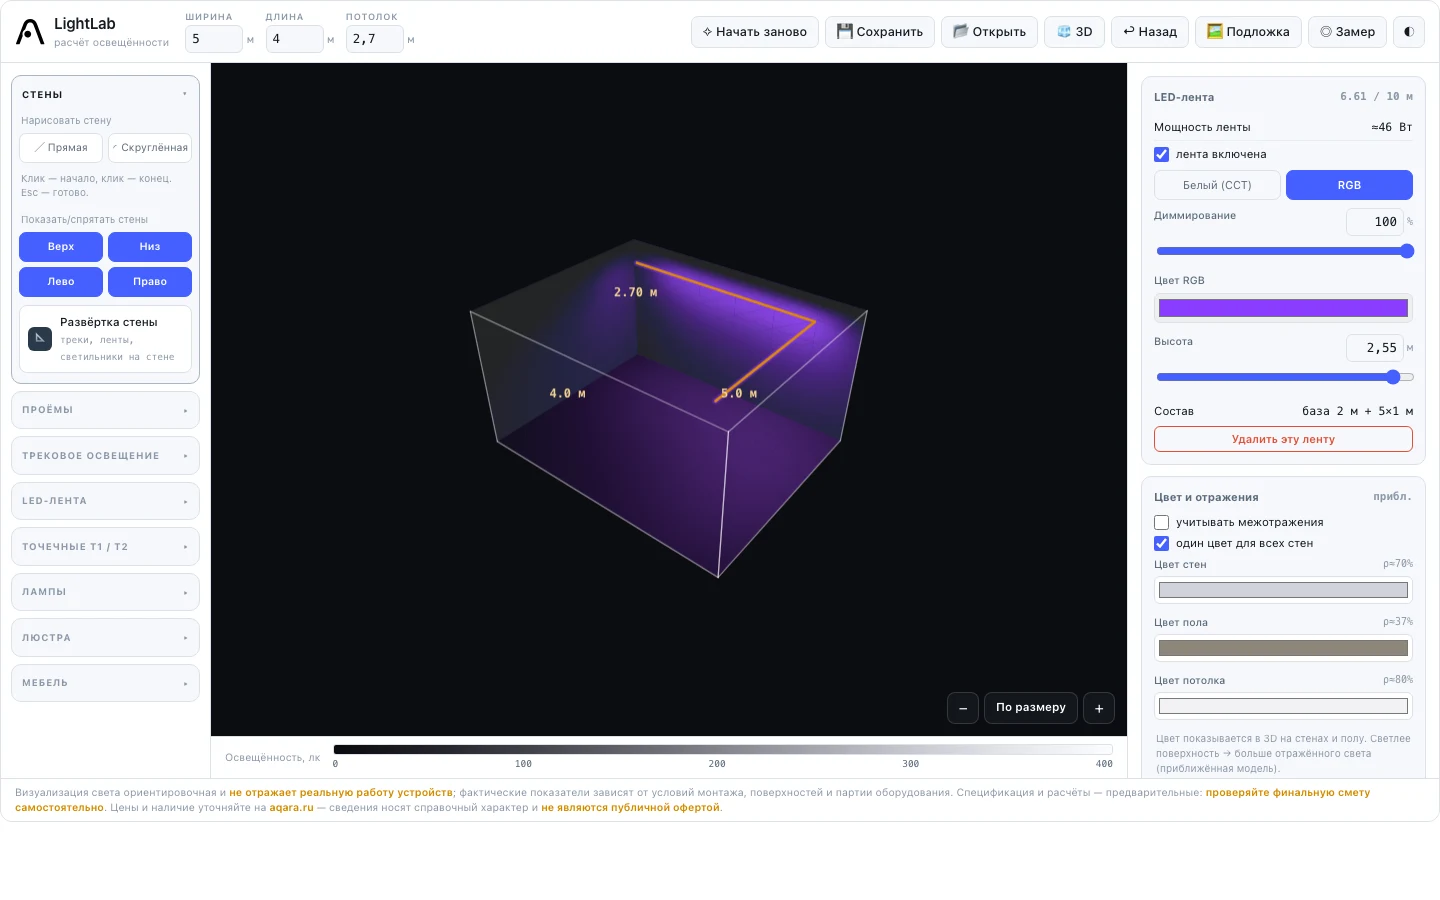
Task: Expand the МЕБЕЛЬ section
Action: [x=105, y=683]
